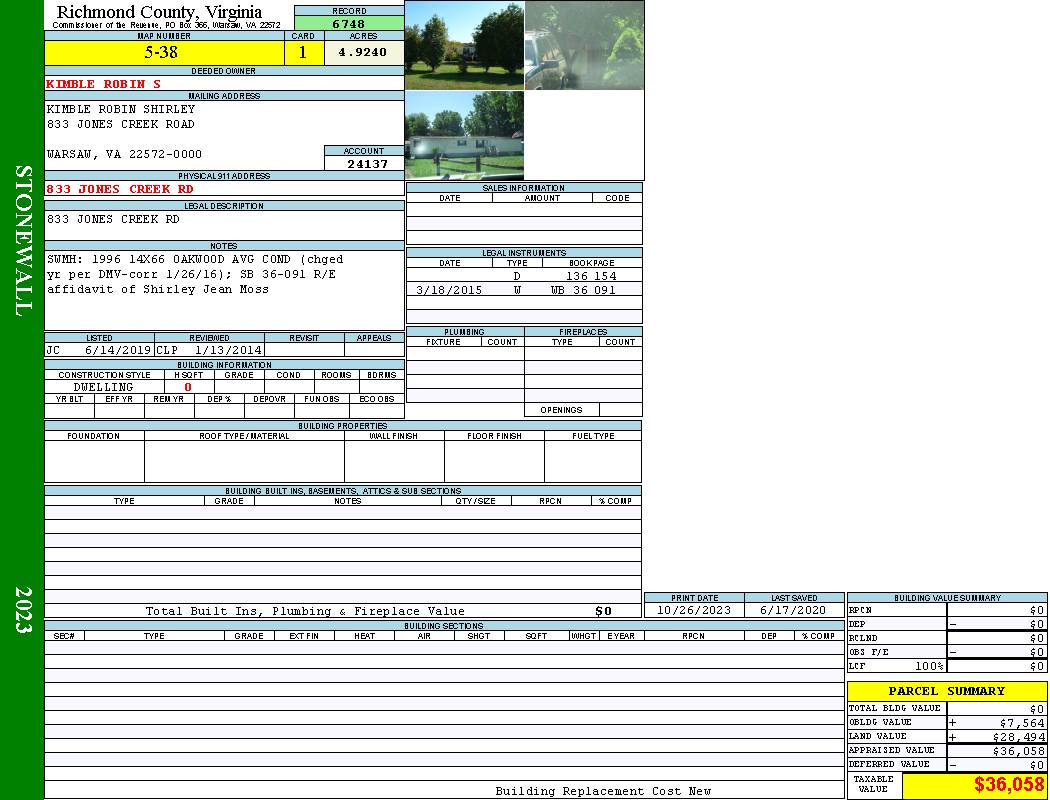Open the blurry top-right property photo
Viewport: 1050px width, 800px height.
tap(584, 45)
